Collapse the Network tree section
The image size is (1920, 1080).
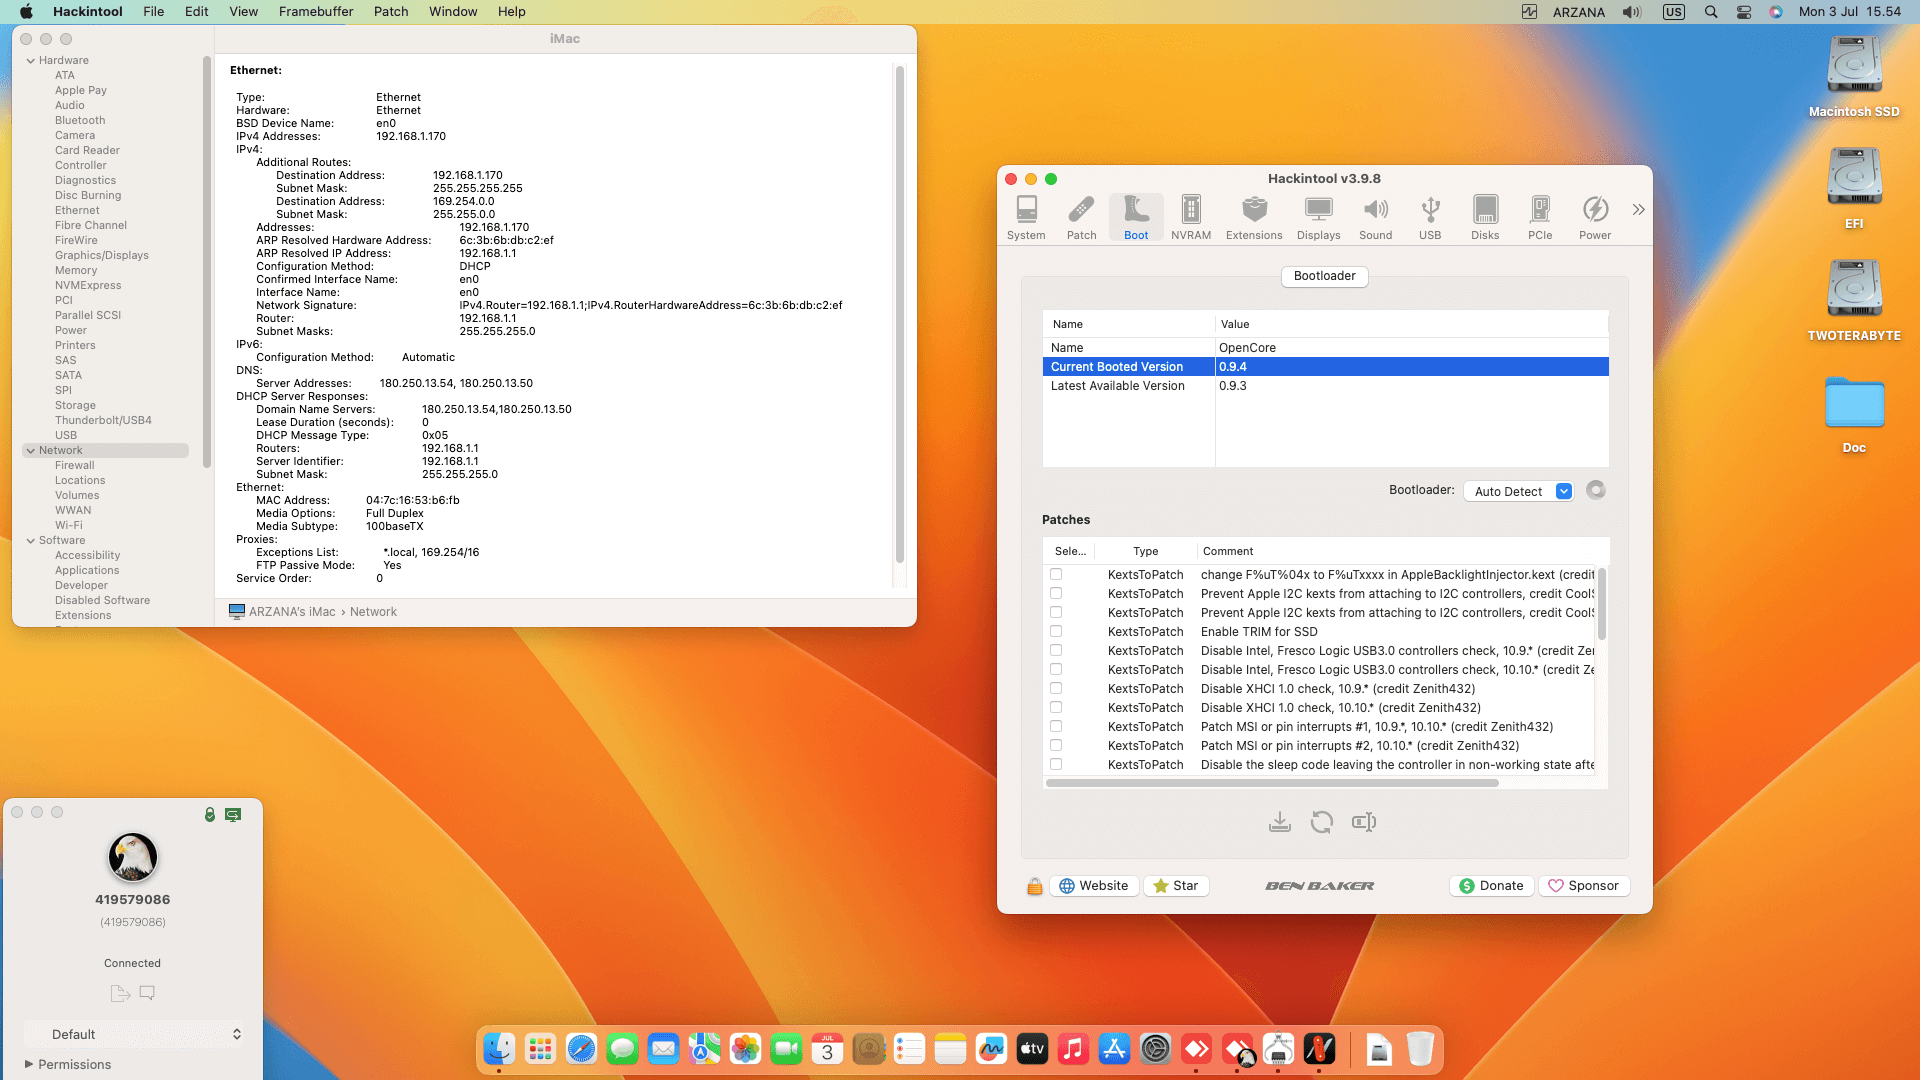pyautogui.click(x=31, y=451)
